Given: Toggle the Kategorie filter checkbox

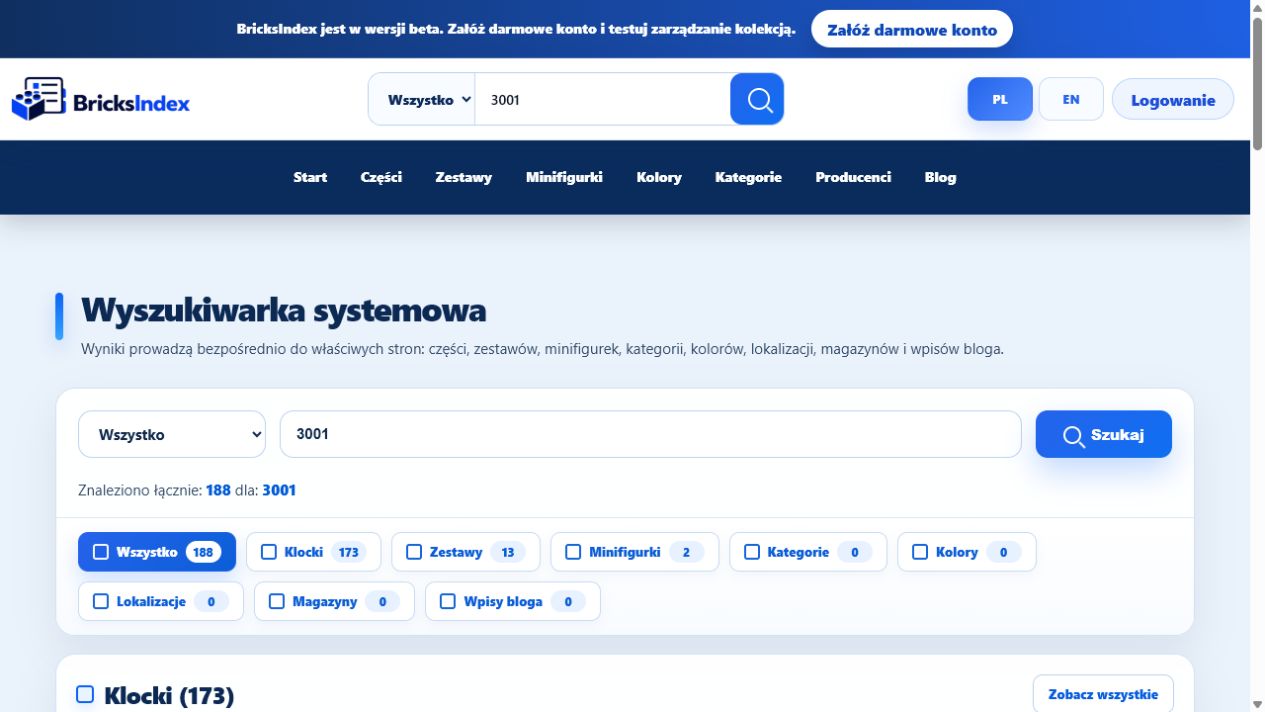Looking at the screenshot, I should (752, 552).
